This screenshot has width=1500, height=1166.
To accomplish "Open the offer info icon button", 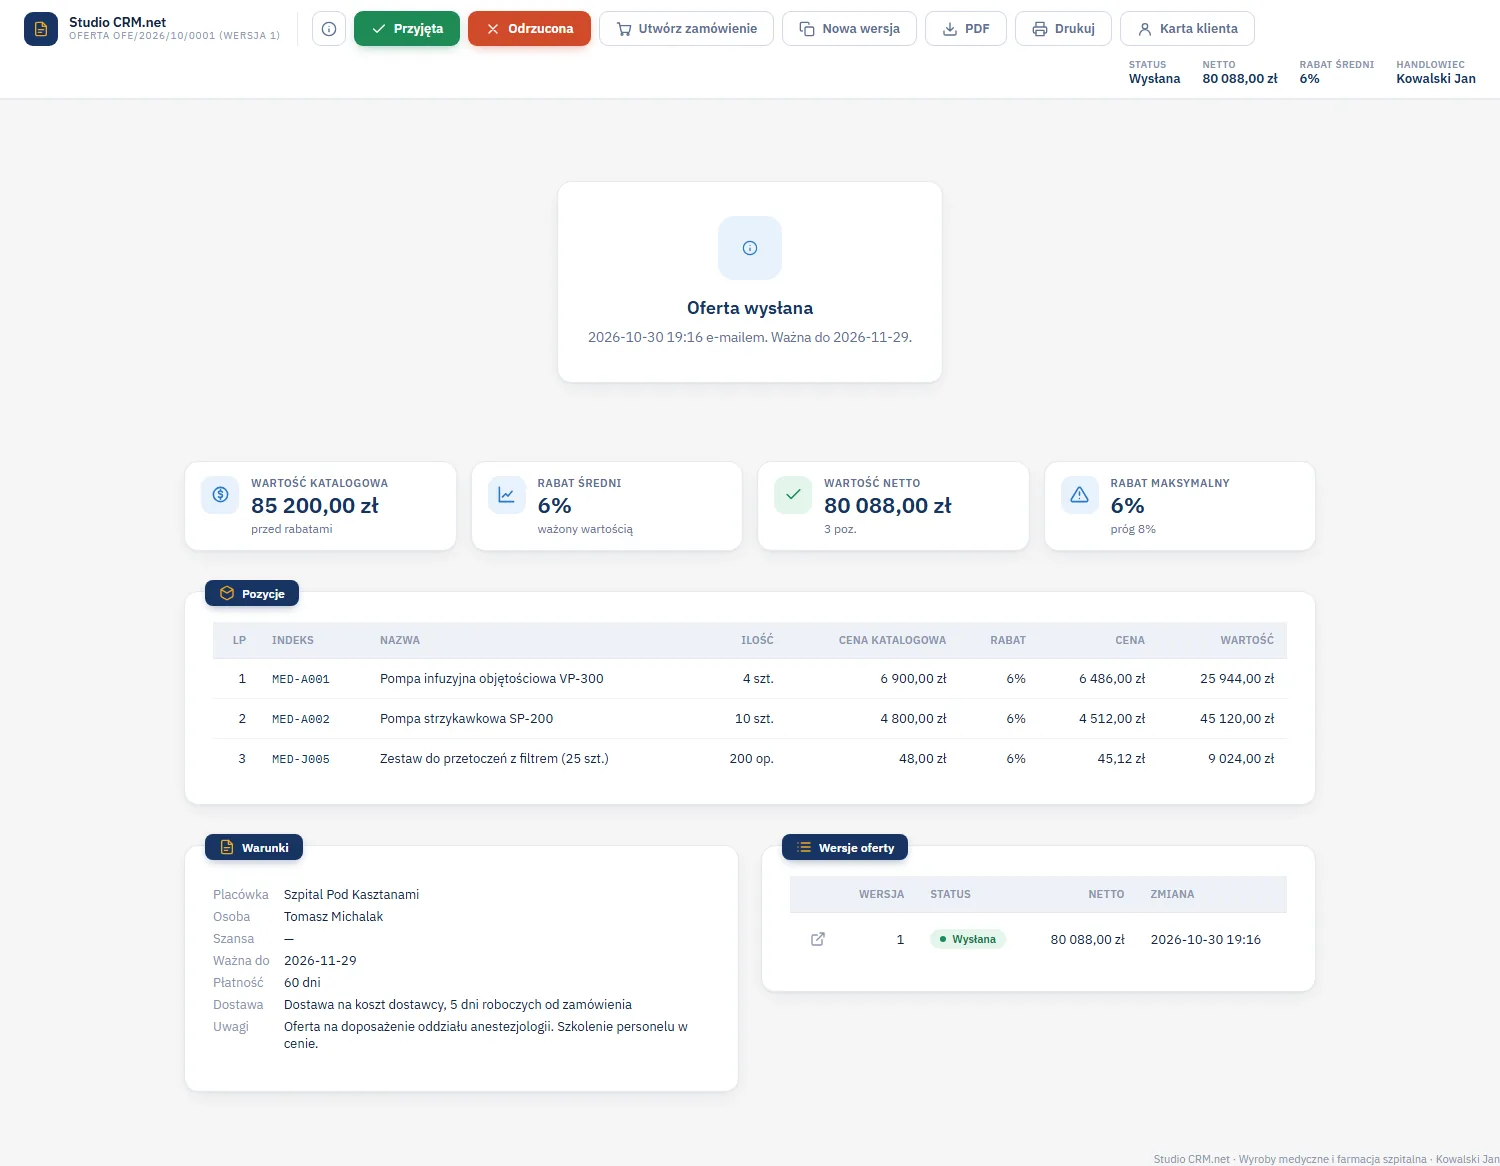I will [329, 29].
